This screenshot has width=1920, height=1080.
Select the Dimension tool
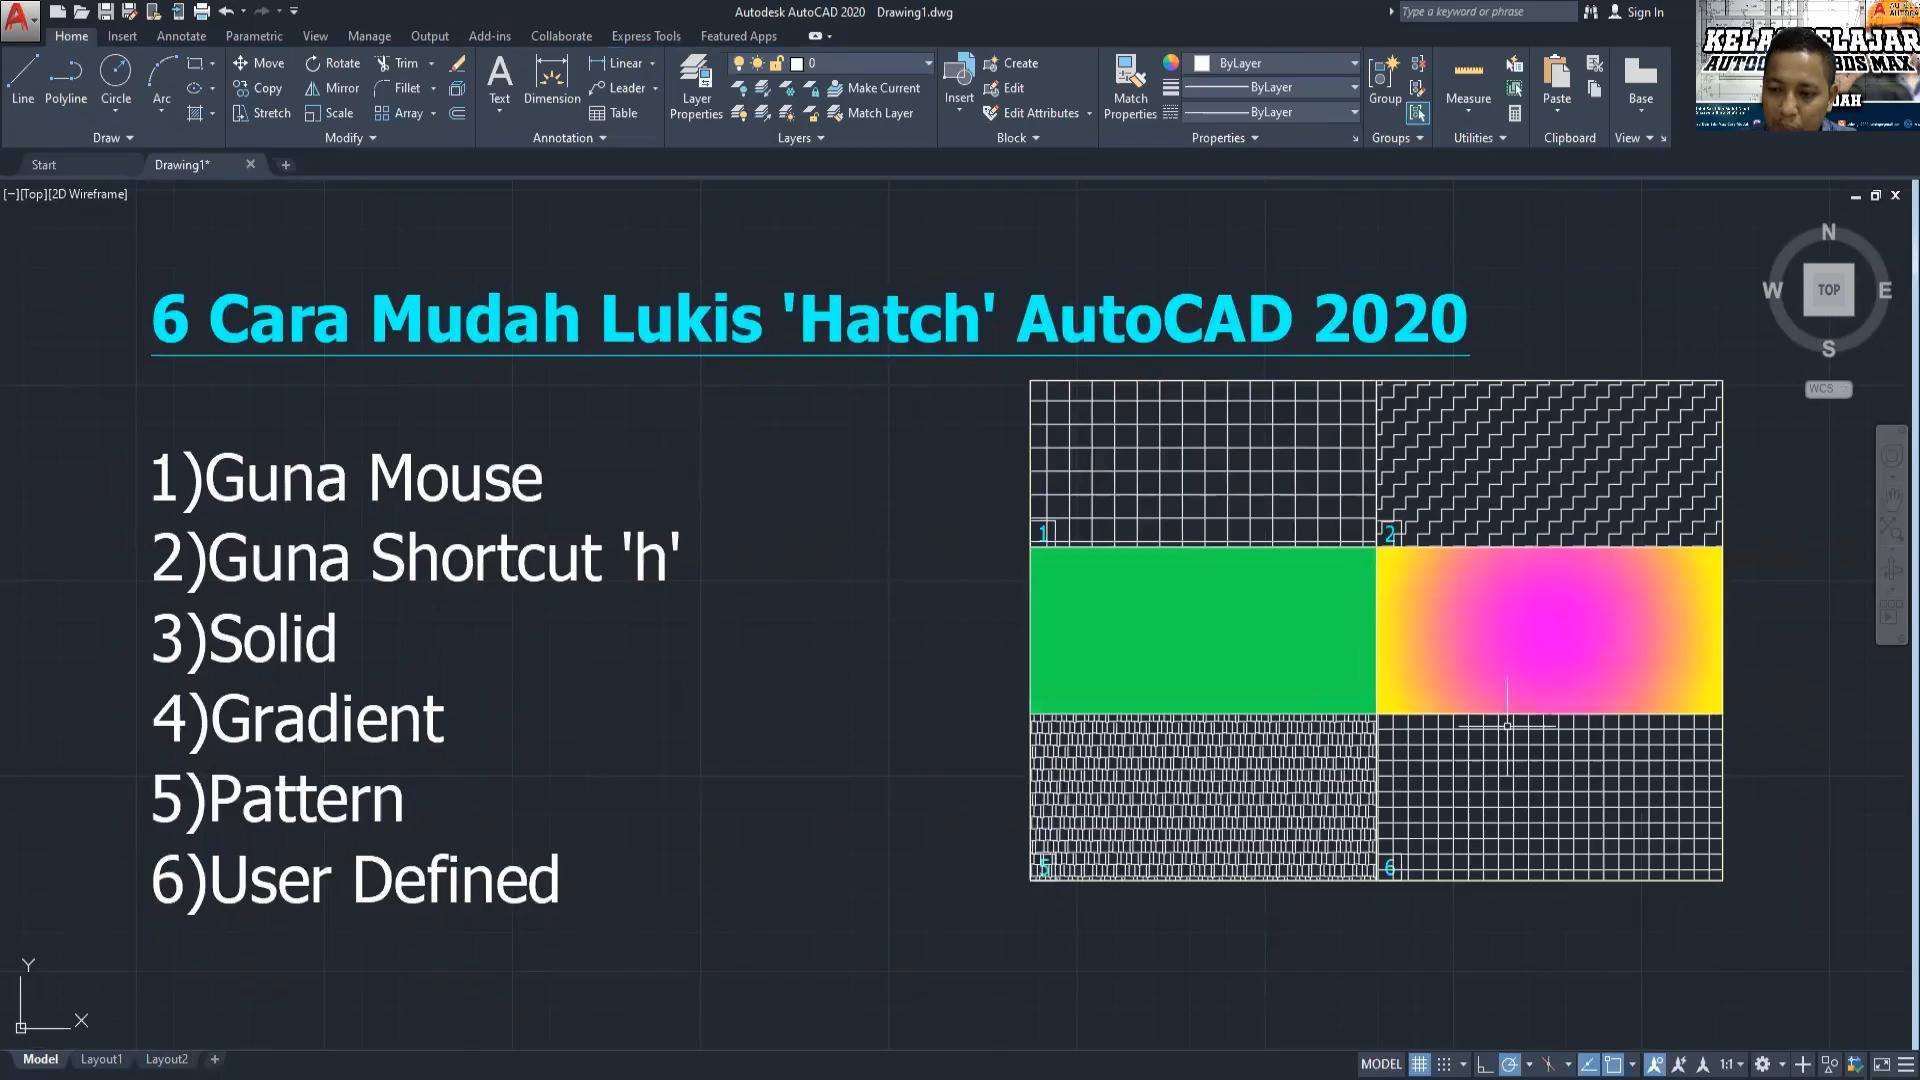tap(552, 80)
